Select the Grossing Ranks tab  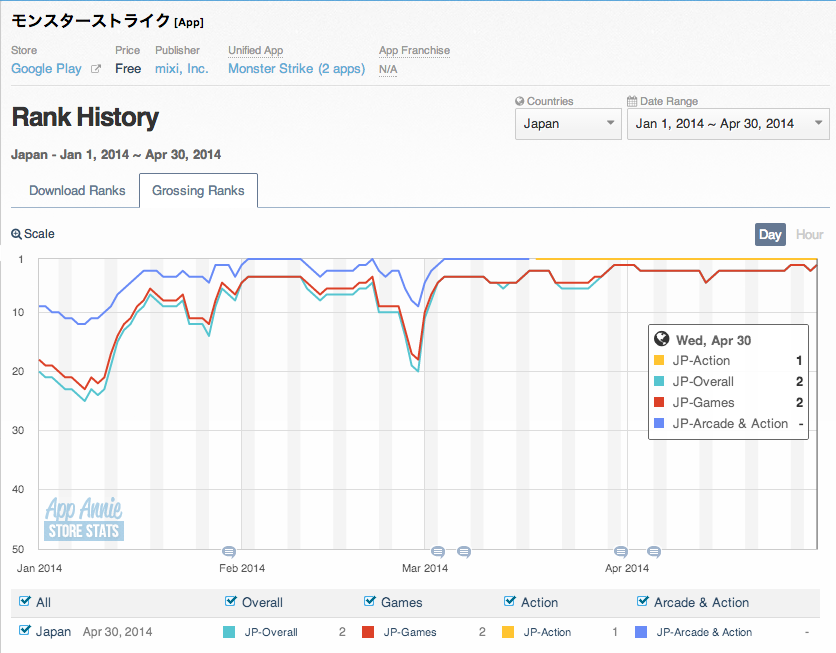[198, 190]
